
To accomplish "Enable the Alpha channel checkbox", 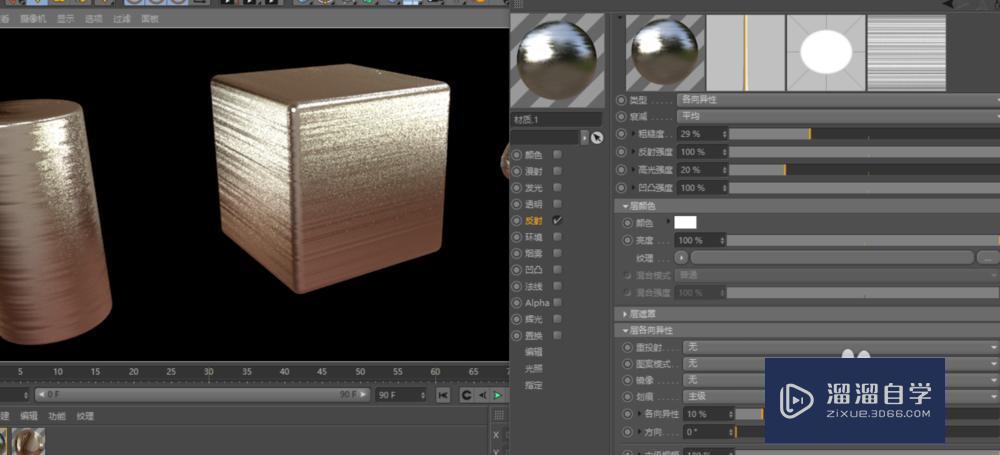I will (x=557, y=302).
